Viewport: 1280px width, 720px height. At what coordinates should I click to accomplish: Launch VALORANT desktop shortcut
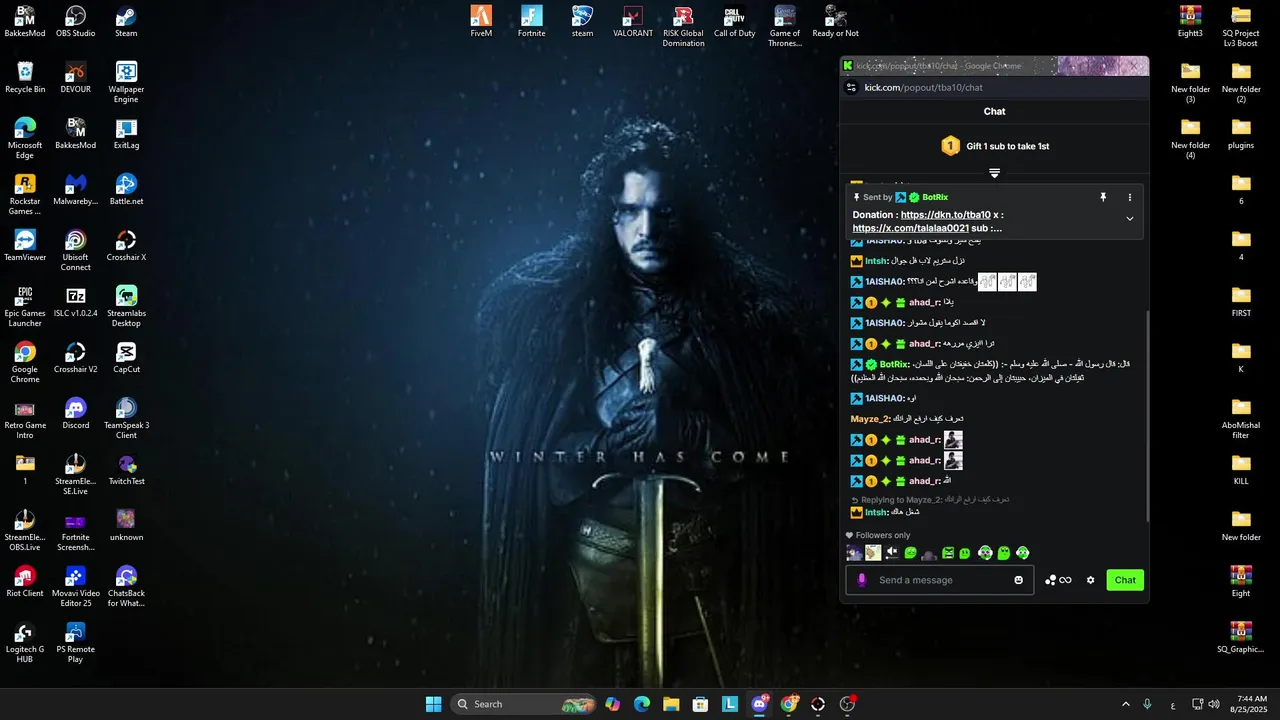pyautogui.click(x=633, y=22)
